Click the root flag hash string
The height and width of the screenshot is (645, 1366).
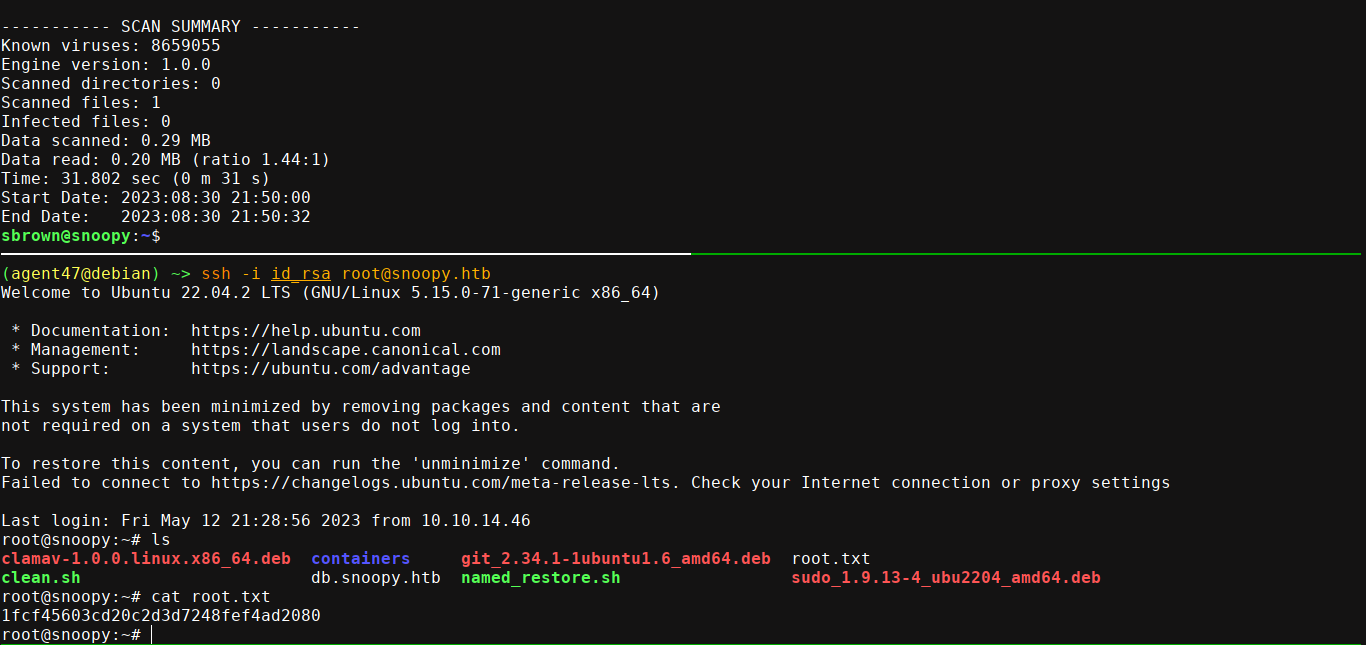(x=161, y=616)
